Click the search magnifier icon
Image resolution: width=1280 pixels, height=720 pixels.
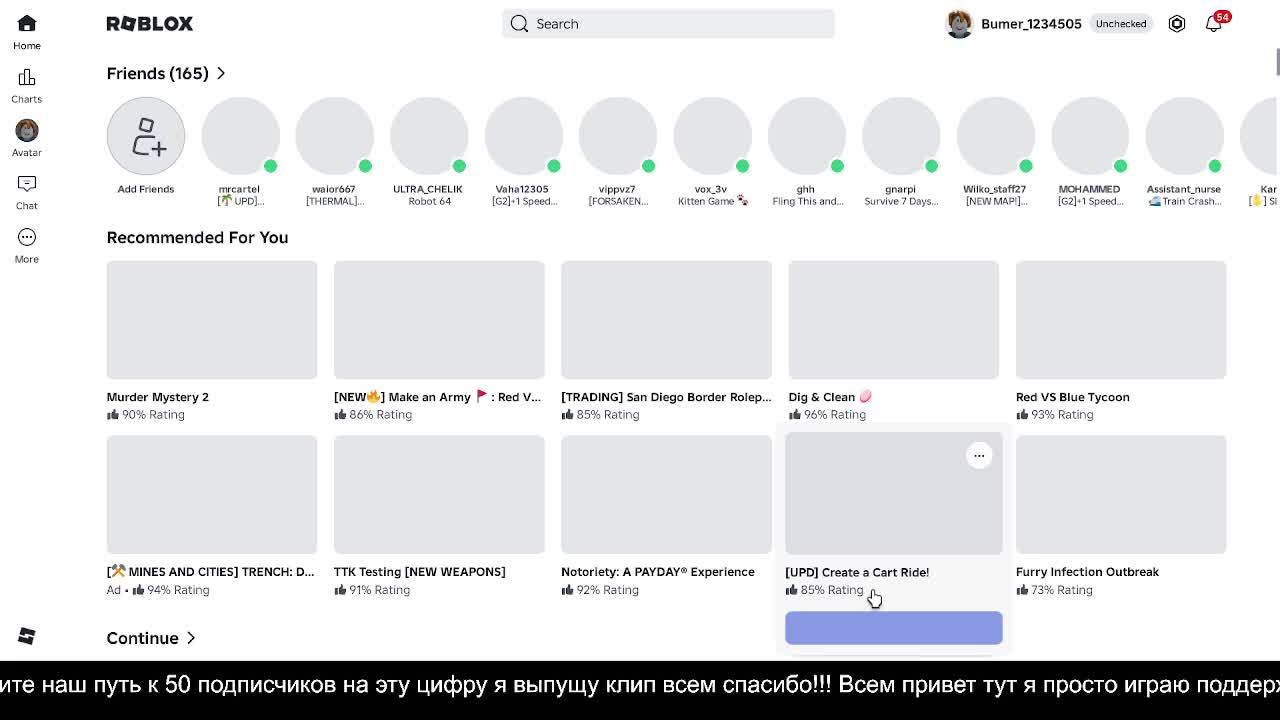coord(519,24)
